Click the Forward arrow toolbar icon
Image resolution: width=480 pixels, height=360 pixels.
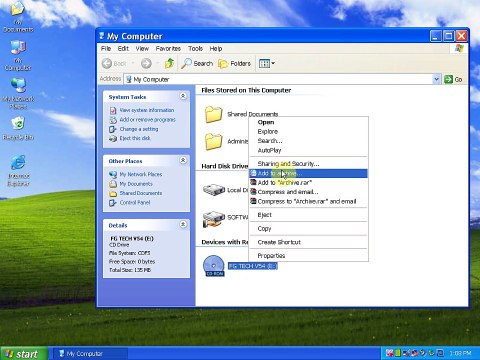[x=146, y=63]
